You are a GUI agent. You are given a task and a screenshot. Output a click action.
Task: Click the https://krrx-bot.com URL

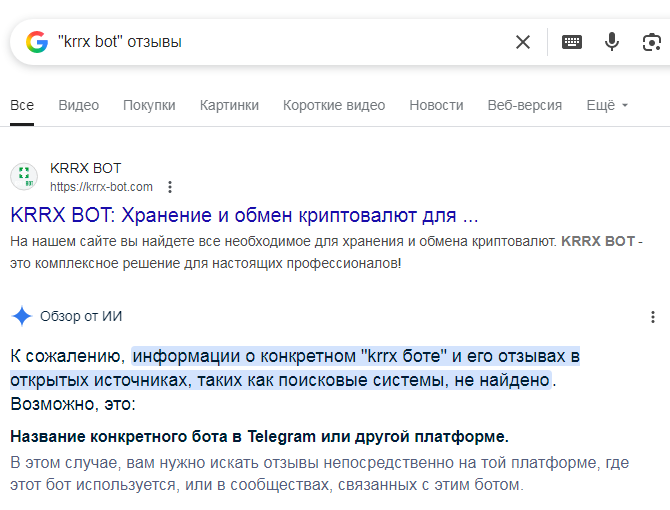click(101, 187)
